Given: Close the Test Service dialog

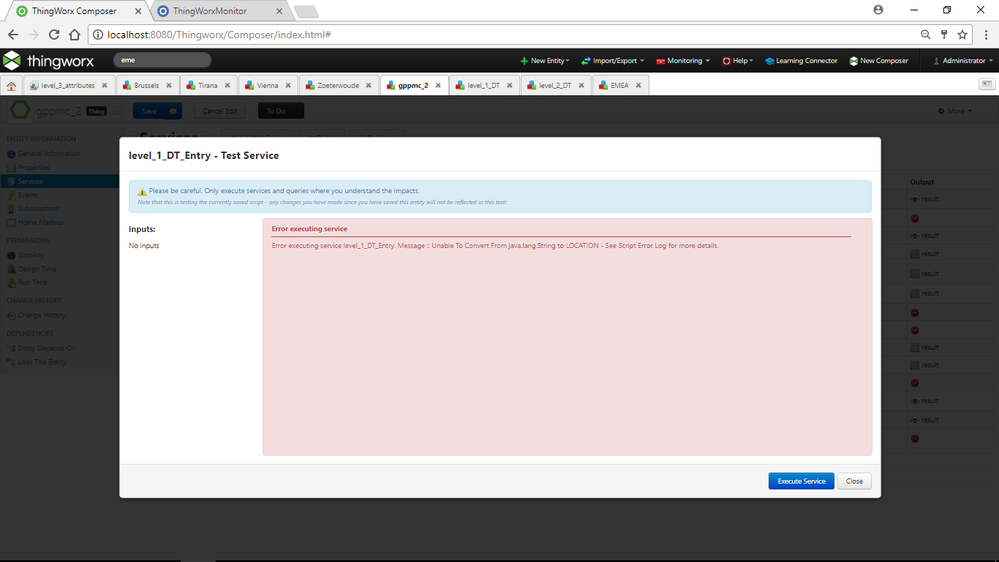Looking at the screenshot, I should (854, 481).
